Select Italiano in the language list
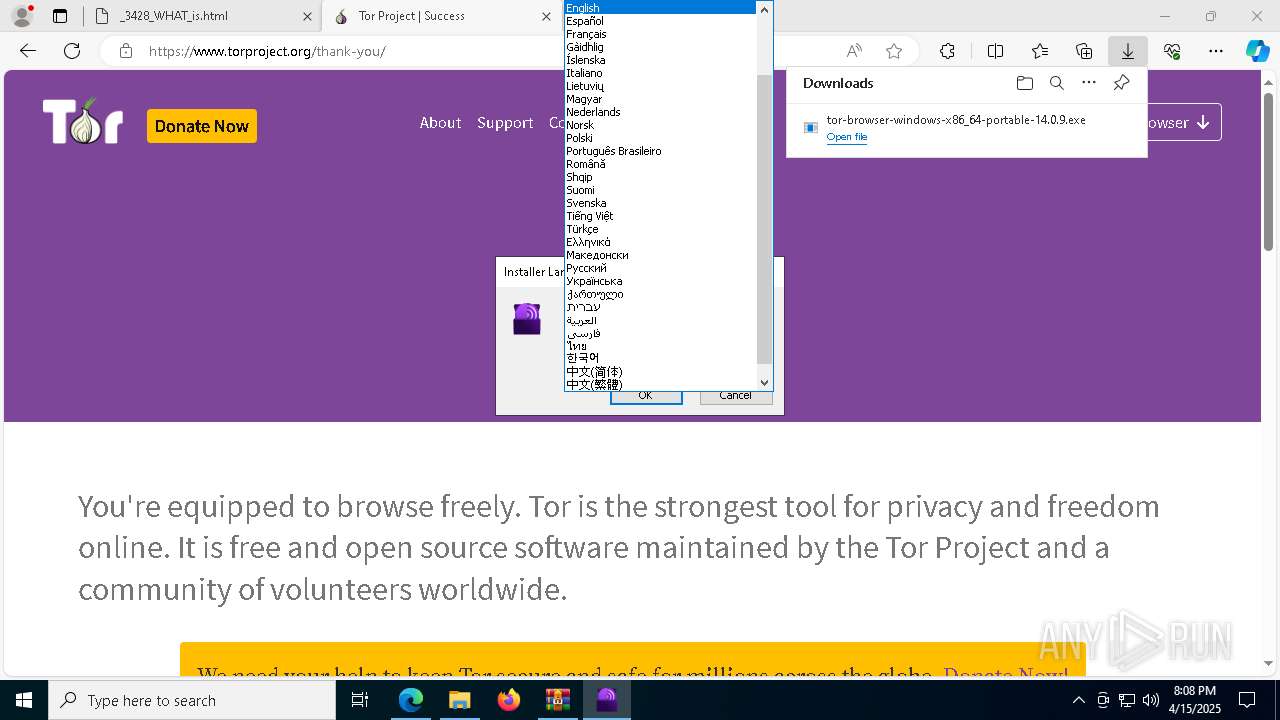The height and width of the screenshot is (720, 1280). pyautogui.click(x=661, y=73)
